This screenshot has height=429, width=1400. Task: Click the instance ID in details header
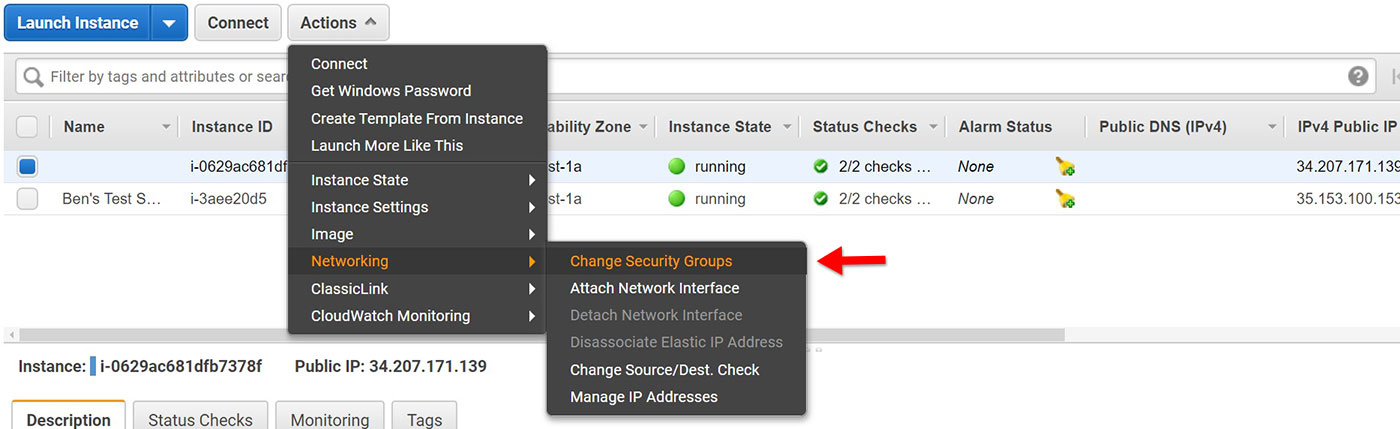click(x=181, y=366)
